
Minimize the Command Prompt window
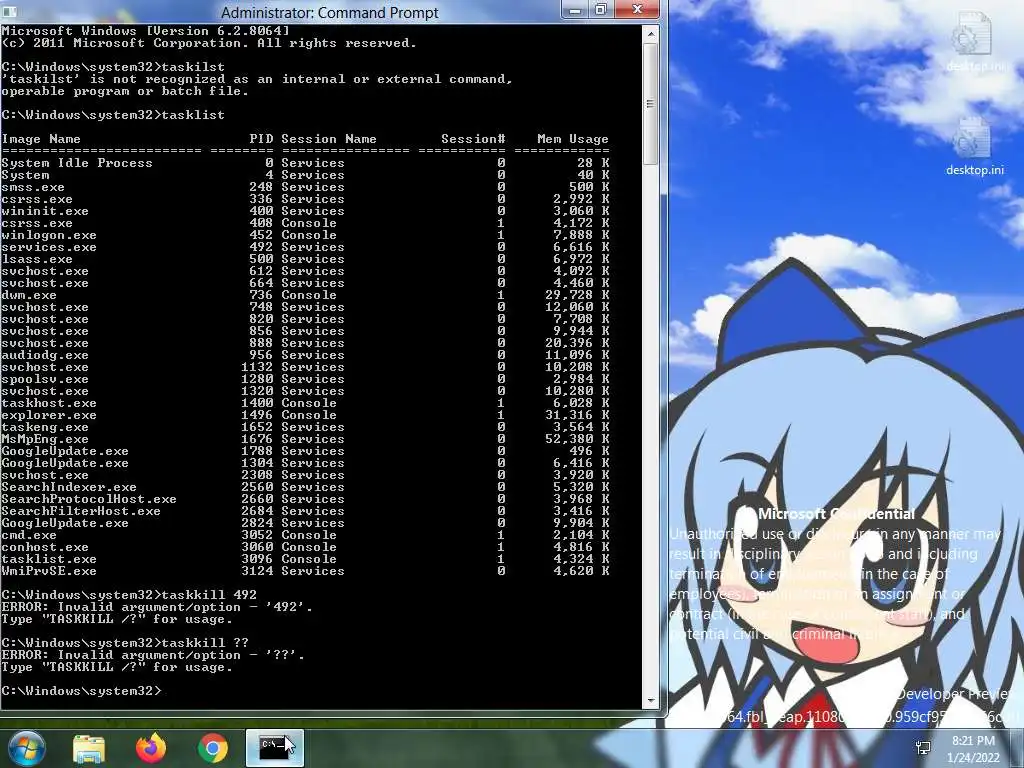pos(575,10)
